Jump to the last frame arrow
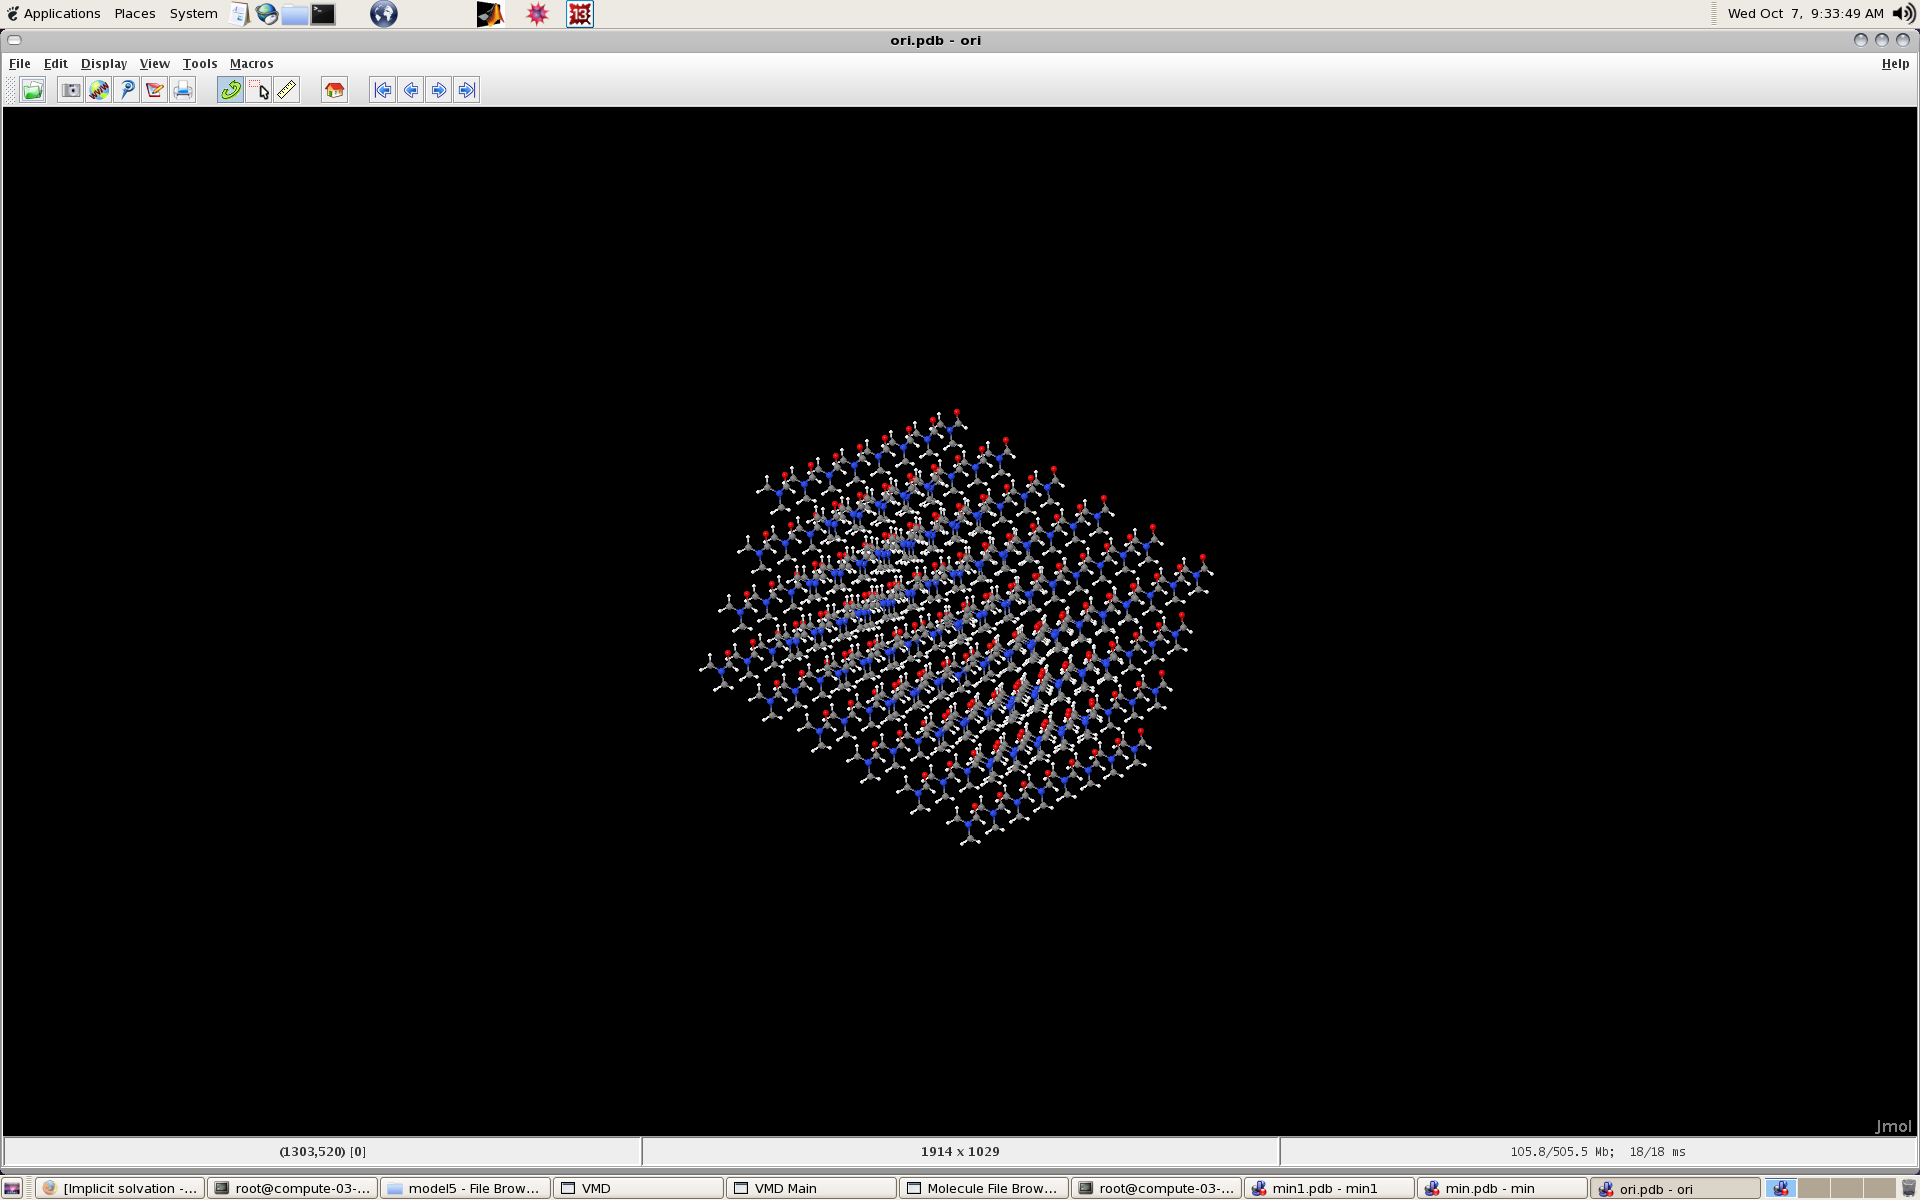Viewport: 1920px width, 1200px height. point(466,90)
